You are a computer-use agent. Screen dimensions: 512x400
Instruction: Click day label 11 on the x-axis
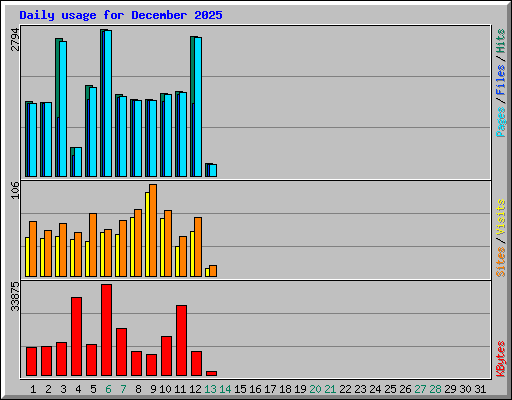coord(180,389)
